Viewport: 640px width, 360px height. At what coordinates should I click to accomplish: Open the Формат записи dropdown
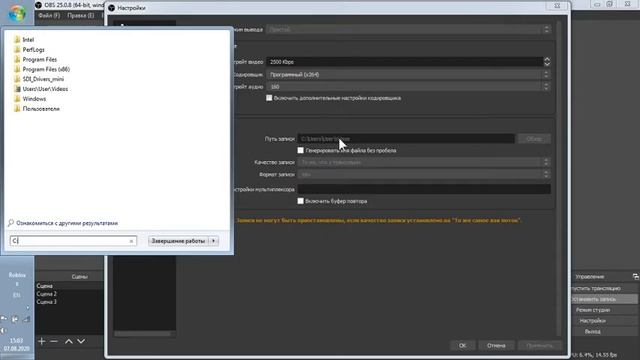pyautogui.click(x=424, y=174)
